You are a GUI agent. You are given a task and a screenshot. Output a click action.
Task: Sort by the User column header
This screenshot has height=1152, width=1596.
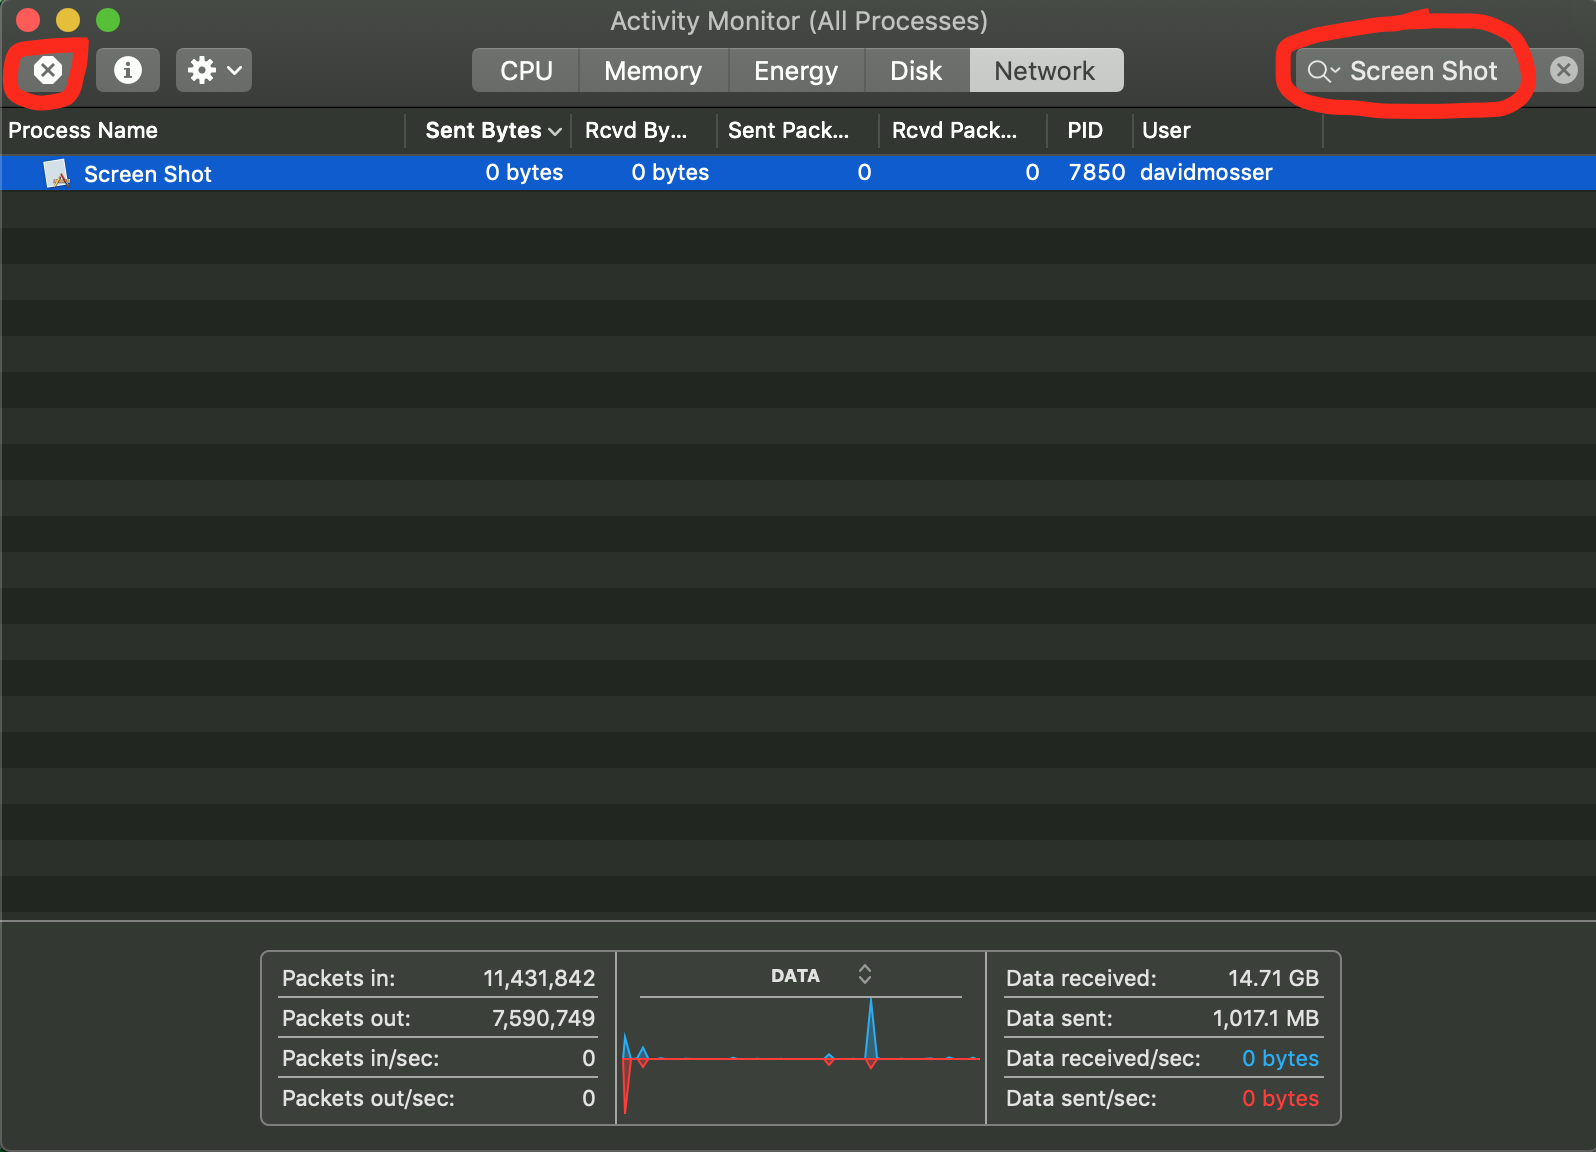coord(1227,131)
